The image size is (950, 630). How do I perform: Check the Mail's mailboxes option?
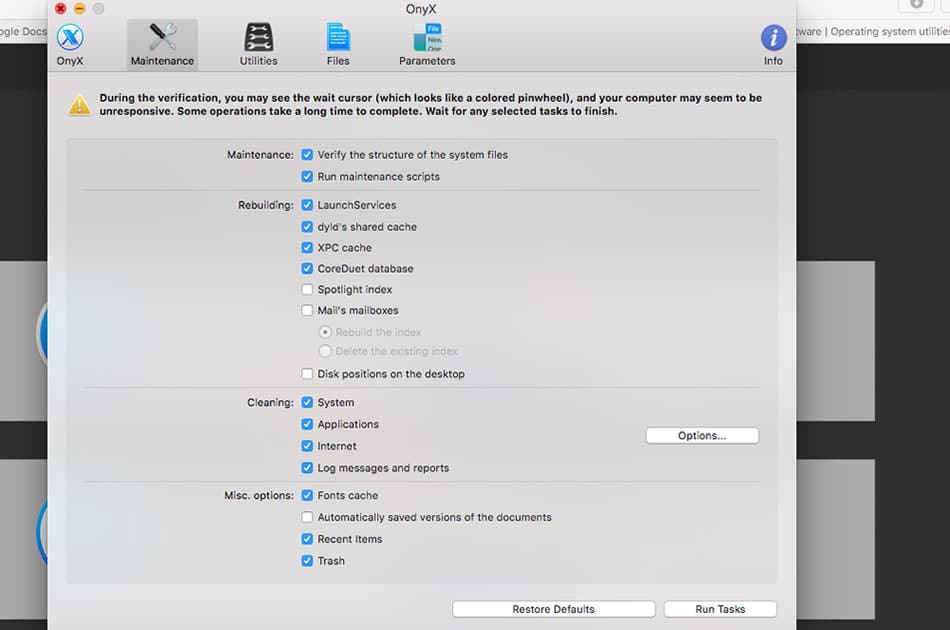[307, 310]
